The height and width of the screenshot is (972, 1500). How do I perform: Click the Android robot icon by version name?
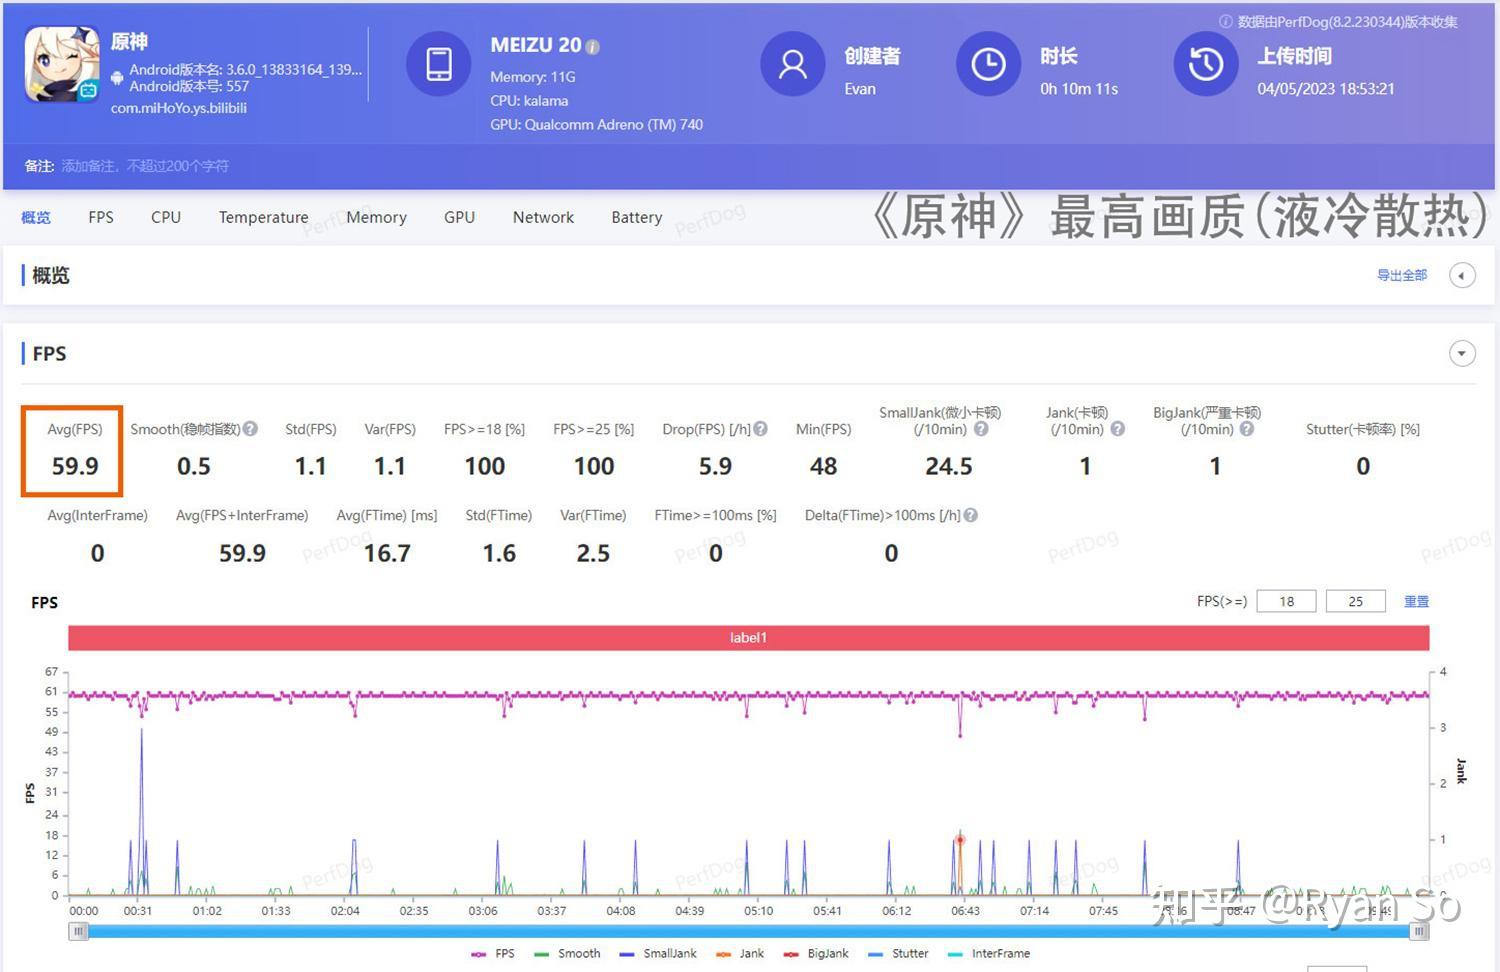(117, 77)
